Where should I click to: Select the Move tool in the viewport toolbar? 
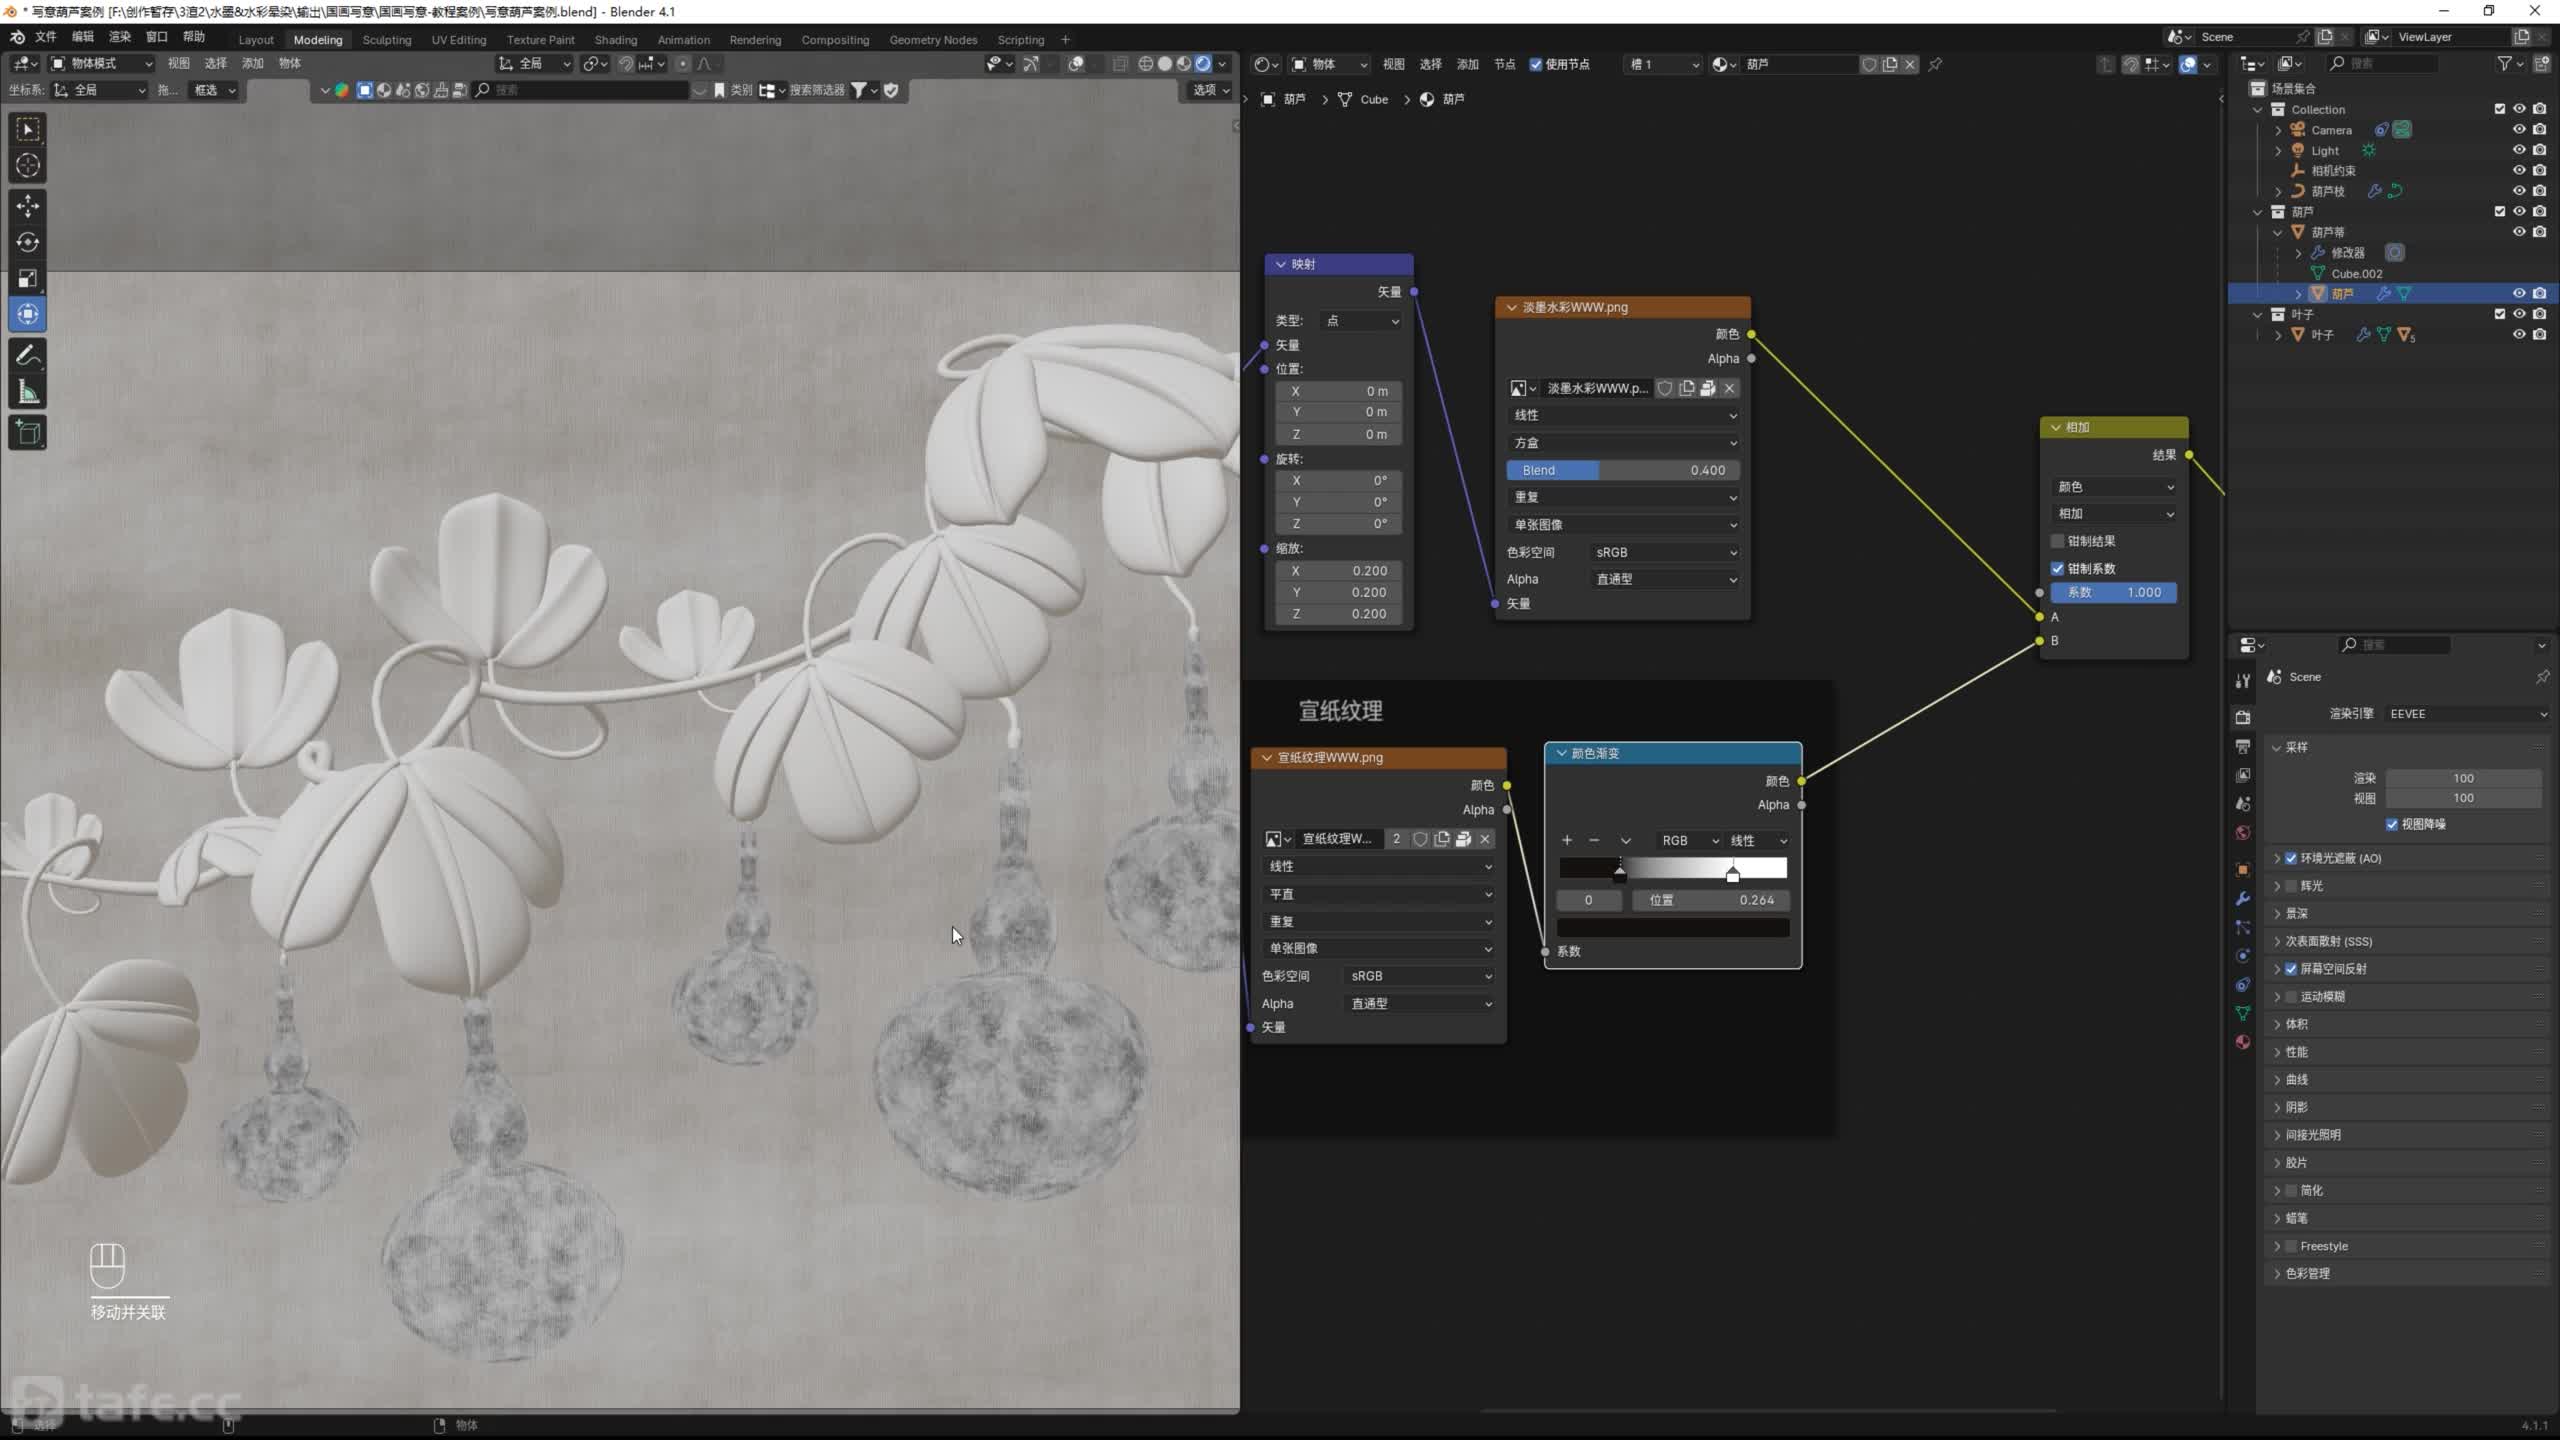pos(28,206)
